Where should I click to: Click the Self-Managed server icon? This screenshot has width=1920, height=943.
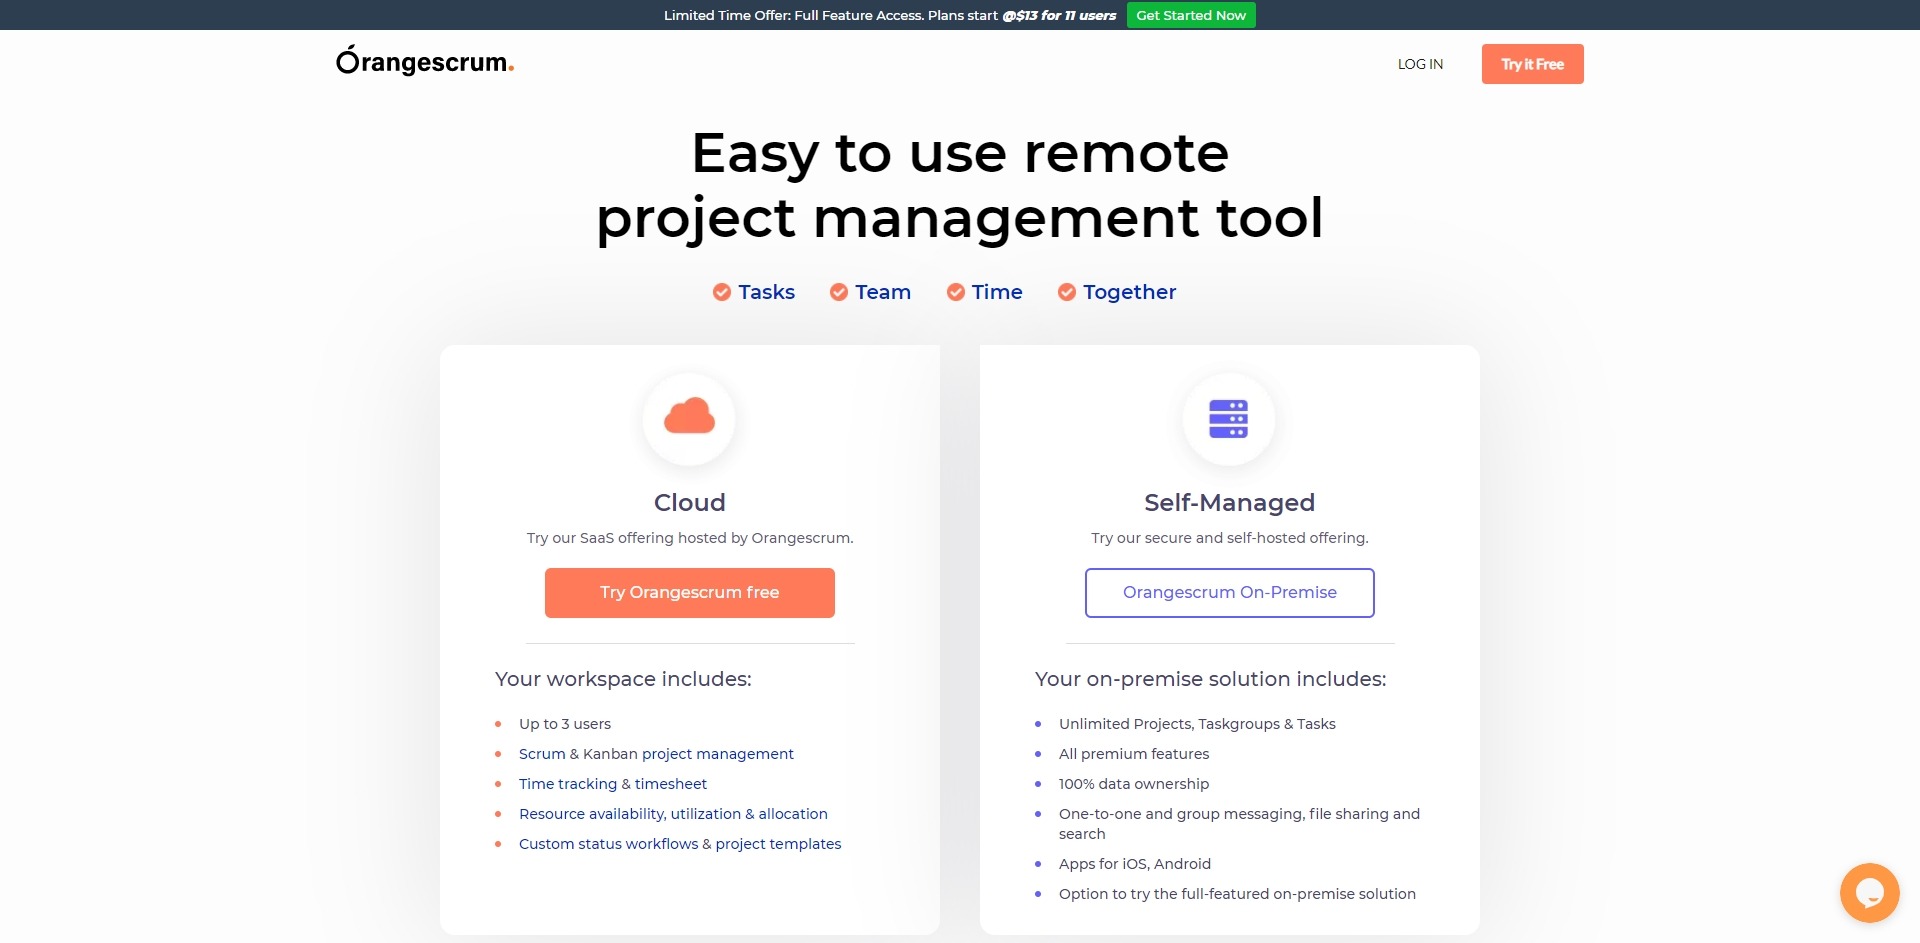1228,419
